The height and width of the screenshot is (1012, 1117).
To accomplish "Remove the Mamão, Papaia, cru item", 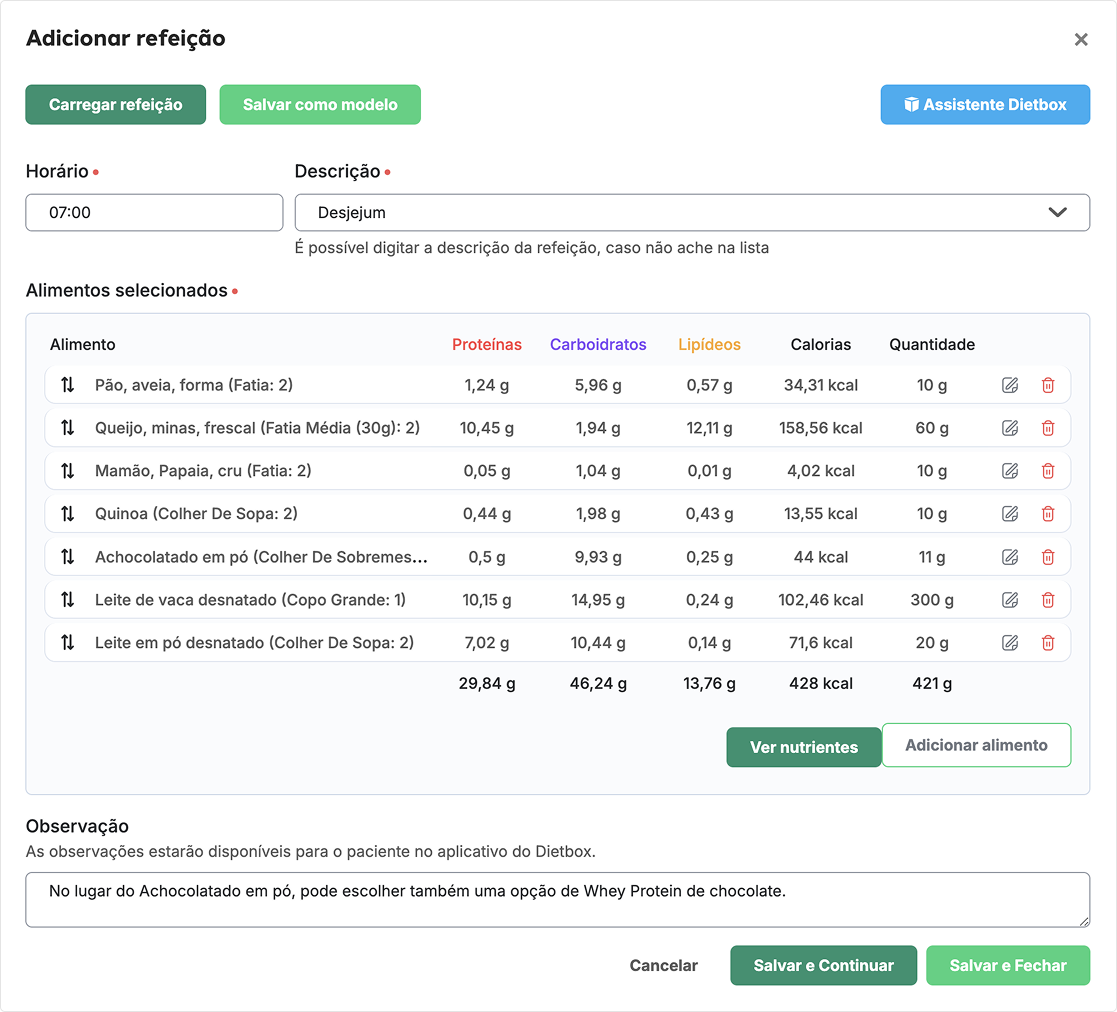I will pos(1048,471).
